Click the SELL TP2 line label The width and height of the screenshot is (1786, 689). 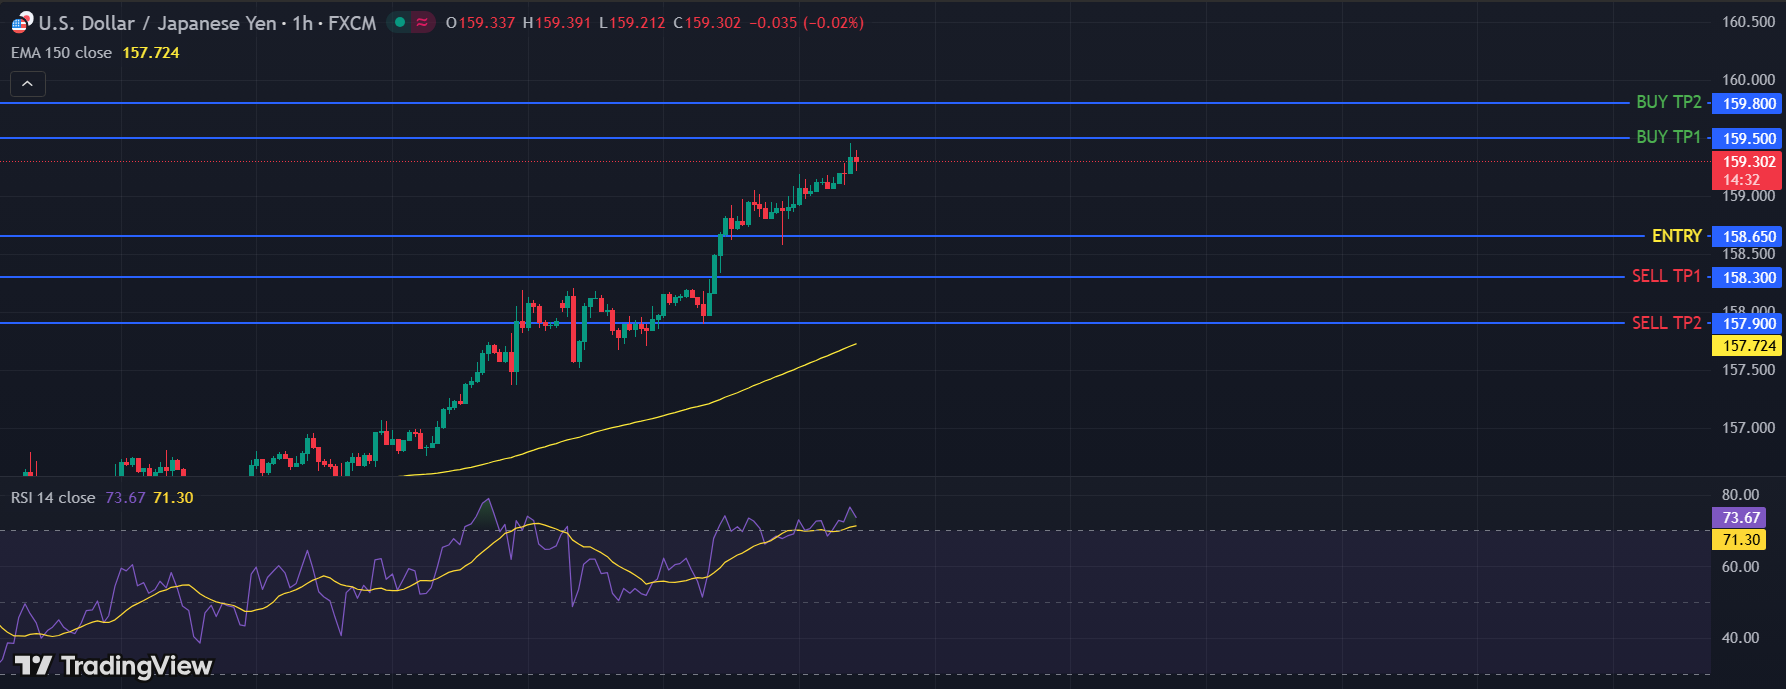pos(1666,323)
